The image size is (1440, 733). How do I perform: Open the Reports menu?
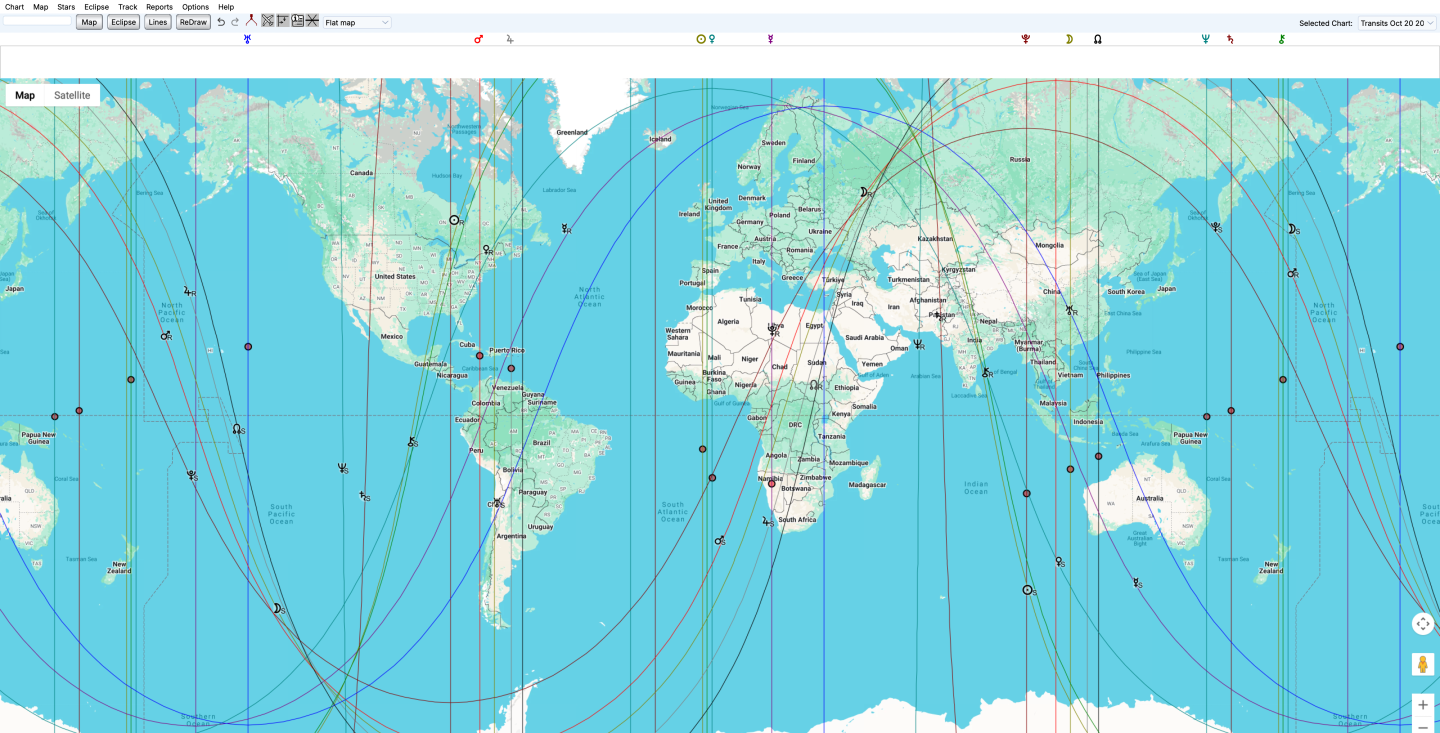[159, 7]
